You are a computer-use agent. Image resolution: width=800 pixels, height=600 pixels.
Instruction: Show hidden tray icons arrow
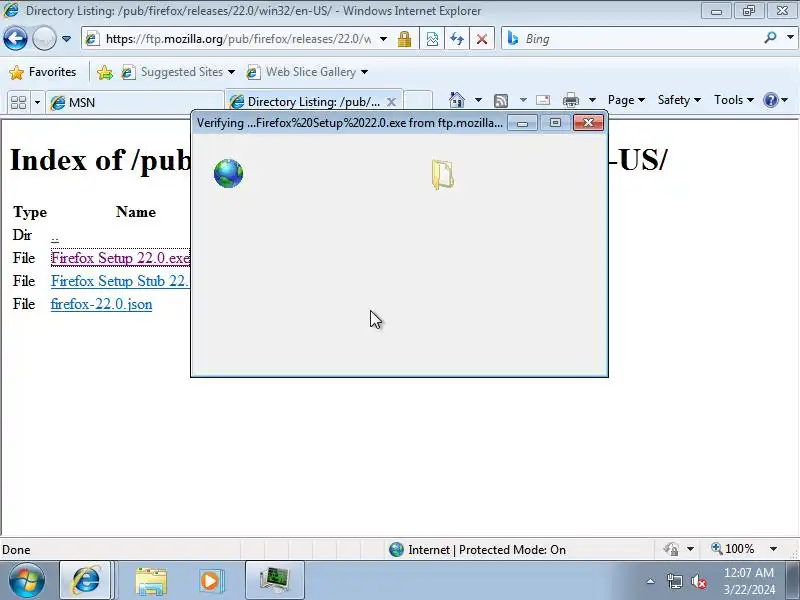click(x=650, y=581)
